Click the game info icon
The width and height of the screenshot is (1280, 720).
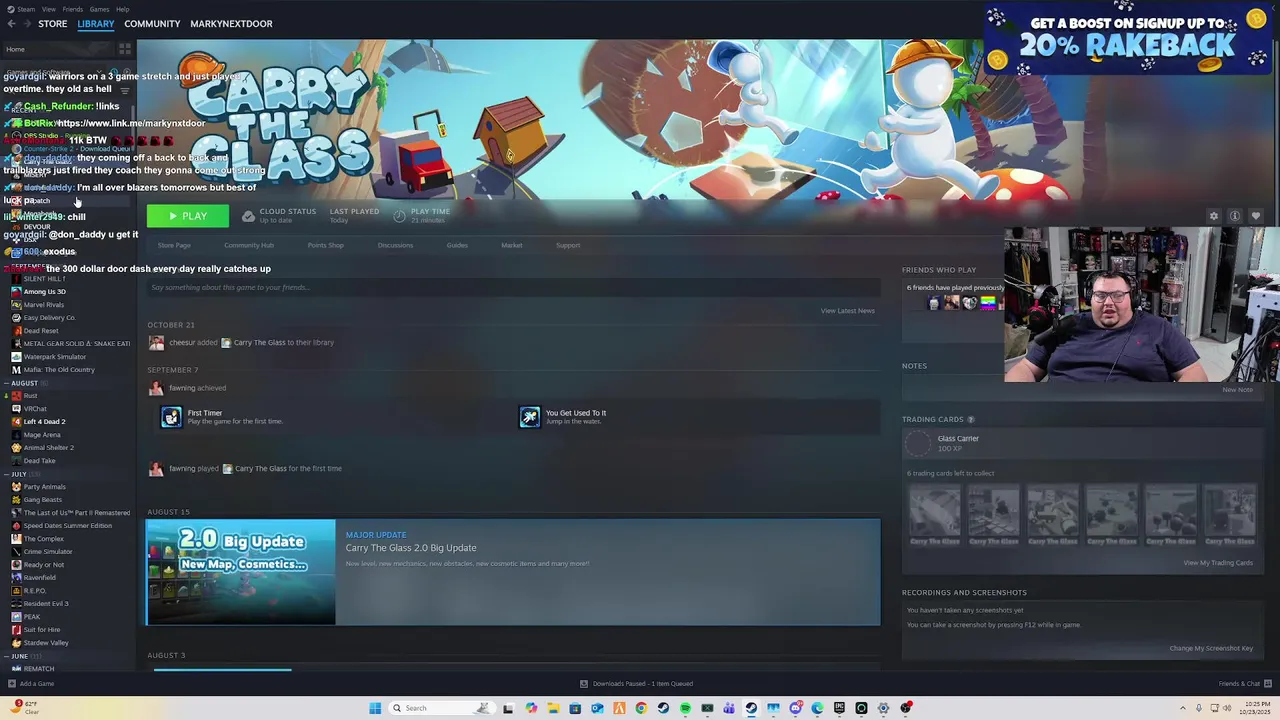1235,216
